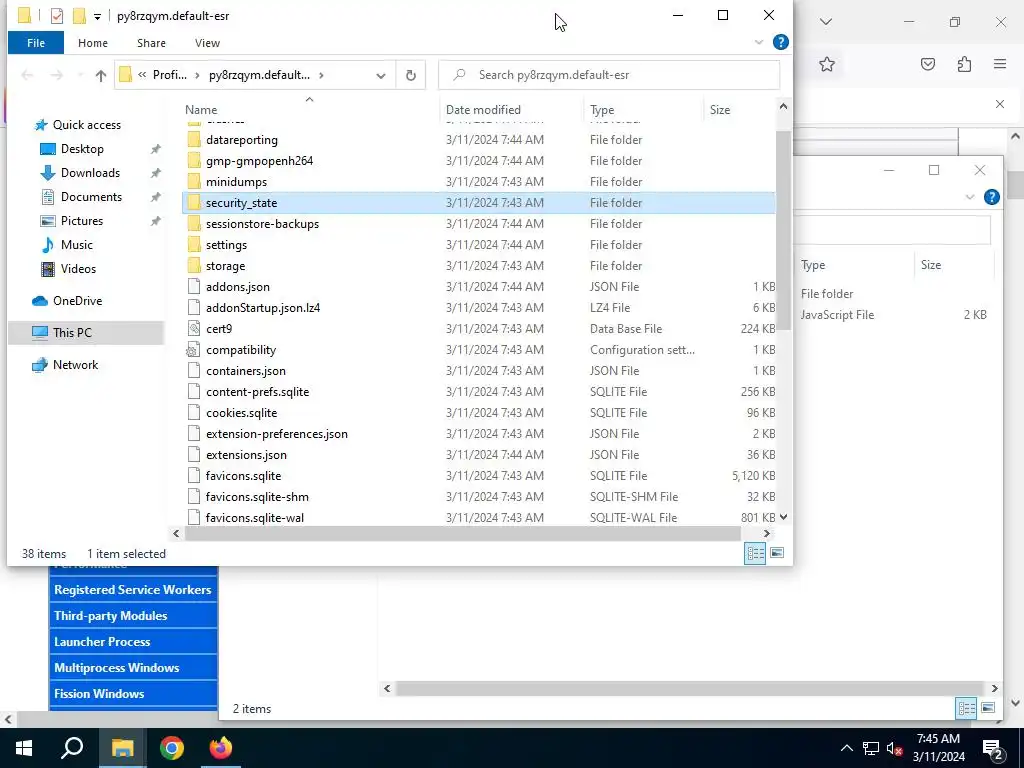
Task: Open Firefox extensions puzzle icon
Action: [x=964, y=64]
